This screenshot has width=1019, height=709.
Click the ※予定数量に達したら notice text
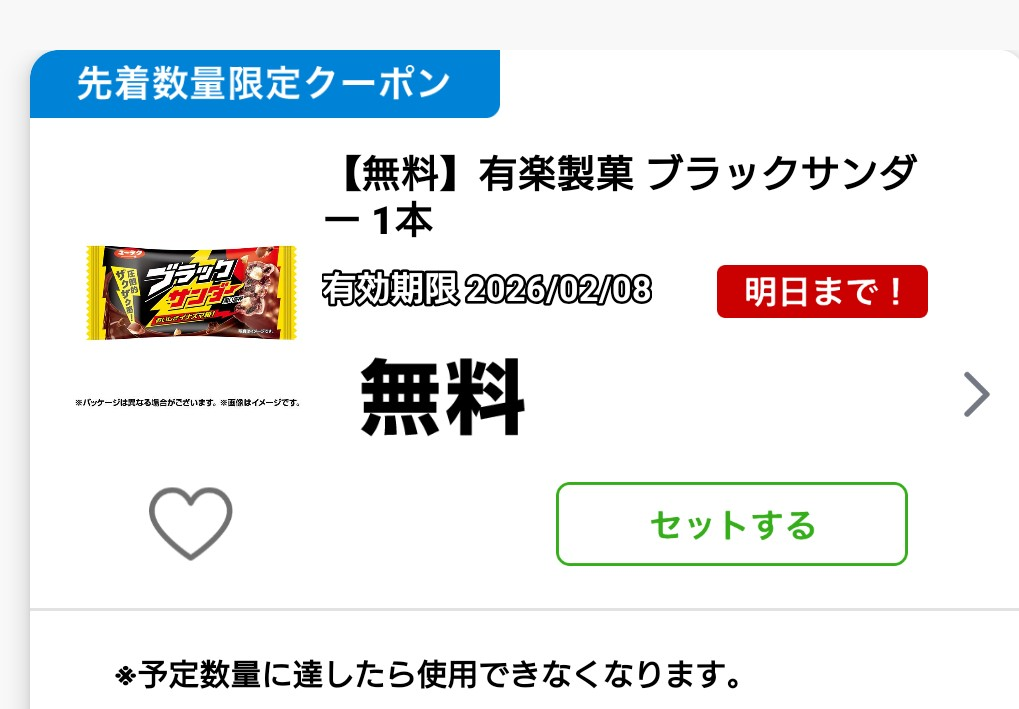point(428,675)
